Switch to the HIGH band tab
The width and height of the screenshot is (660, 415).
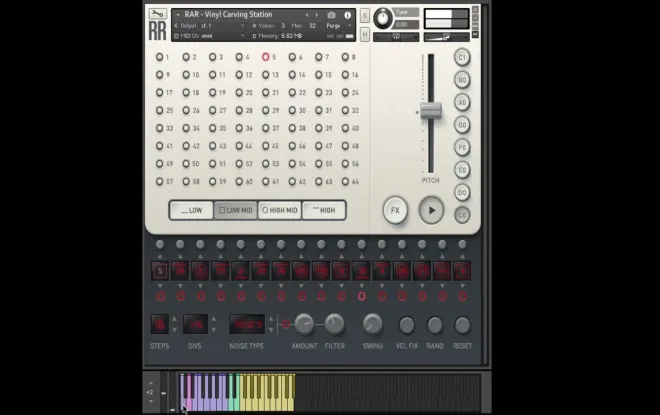(324, 210)
